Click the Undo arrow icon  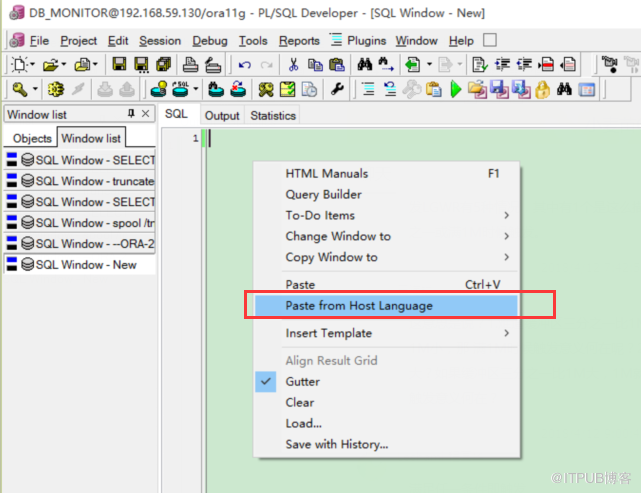244,65
